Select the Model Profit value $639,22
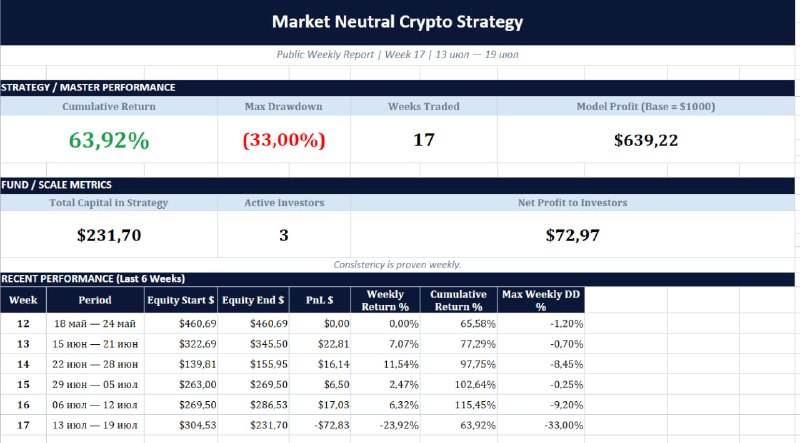800x443 pixels. coord(646,140)
